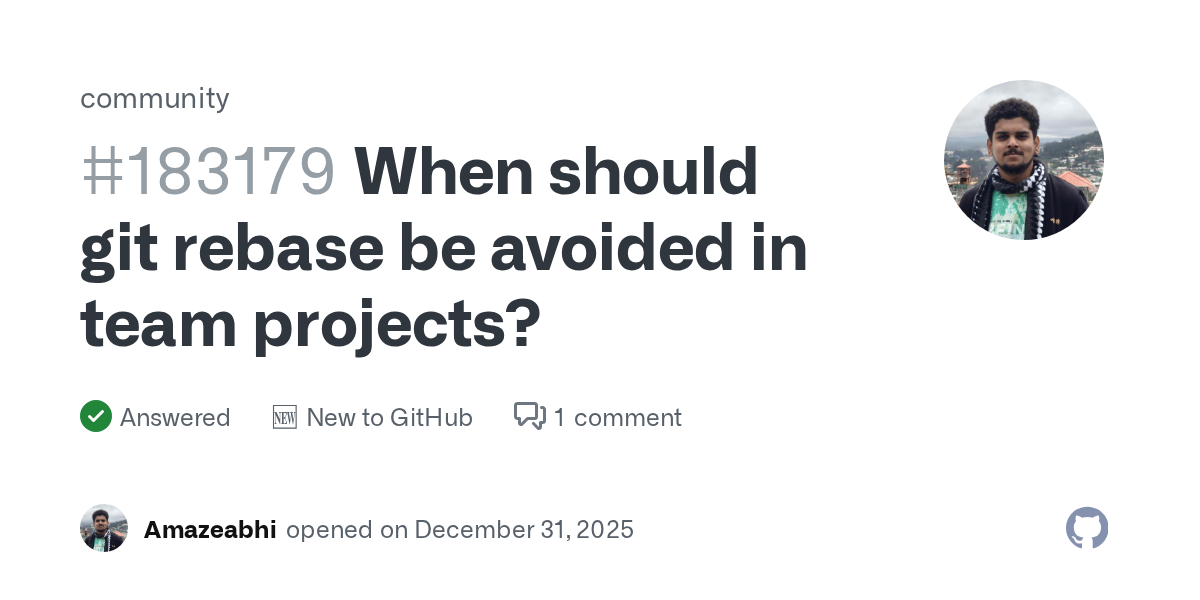Viewport: 1200px width, 600px height.
Task: Click the word "GitHub" in category label
Action: point(431,417)
